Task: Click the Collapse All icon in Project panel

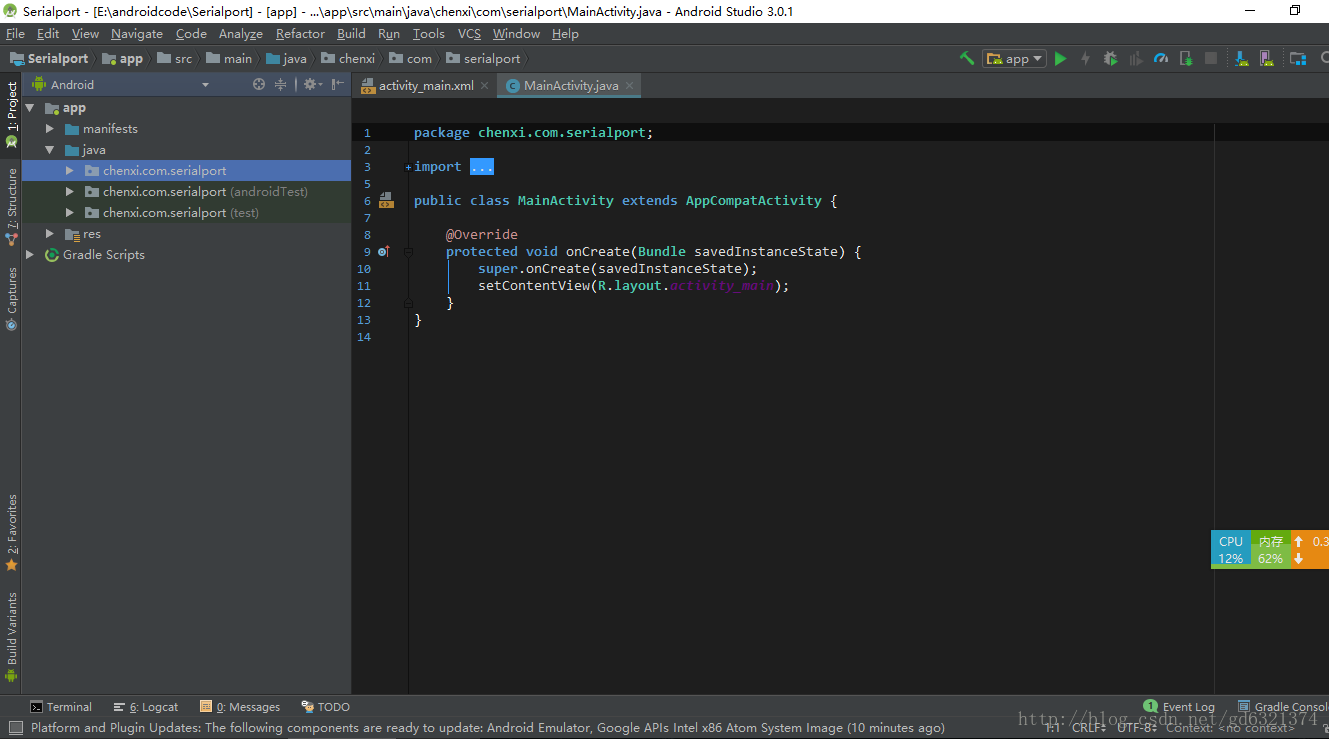Action: point(281,85)
